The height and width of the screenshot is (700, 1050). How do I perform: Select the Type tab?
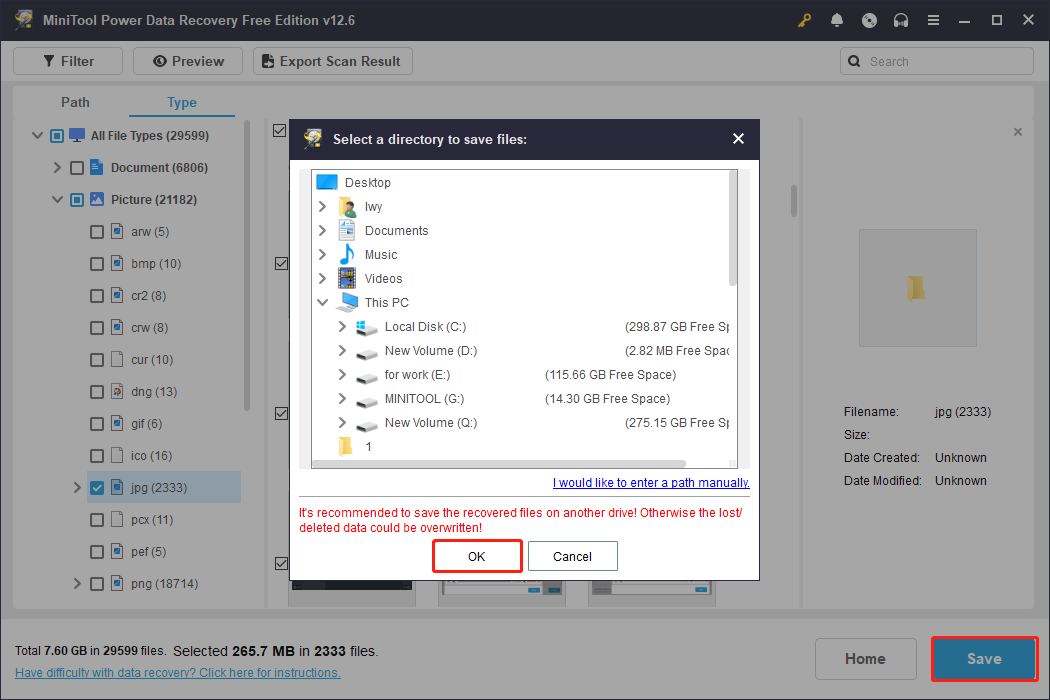tap(181, 102)
